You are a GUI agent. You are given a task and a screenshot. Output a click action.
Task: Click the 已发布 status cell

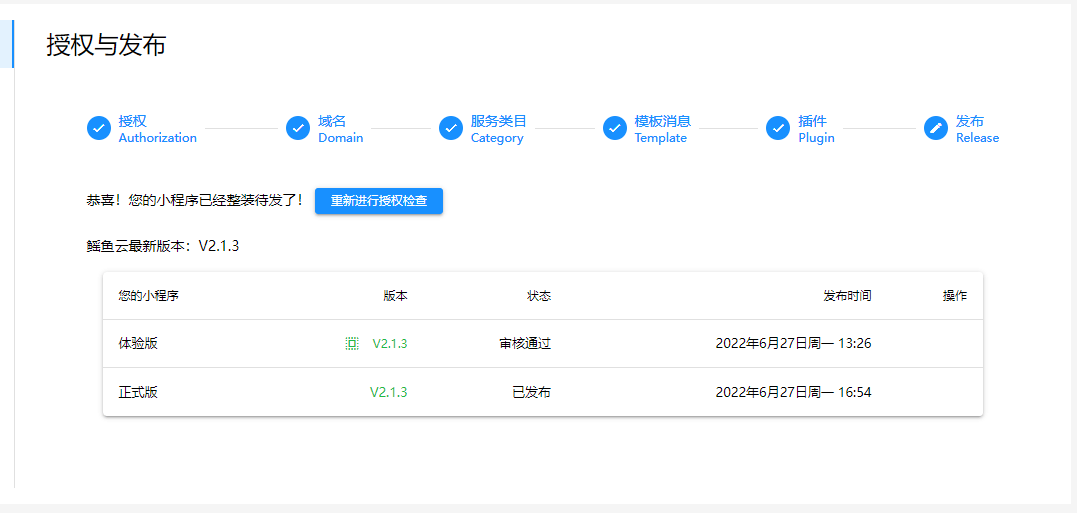tap(531, 392)
